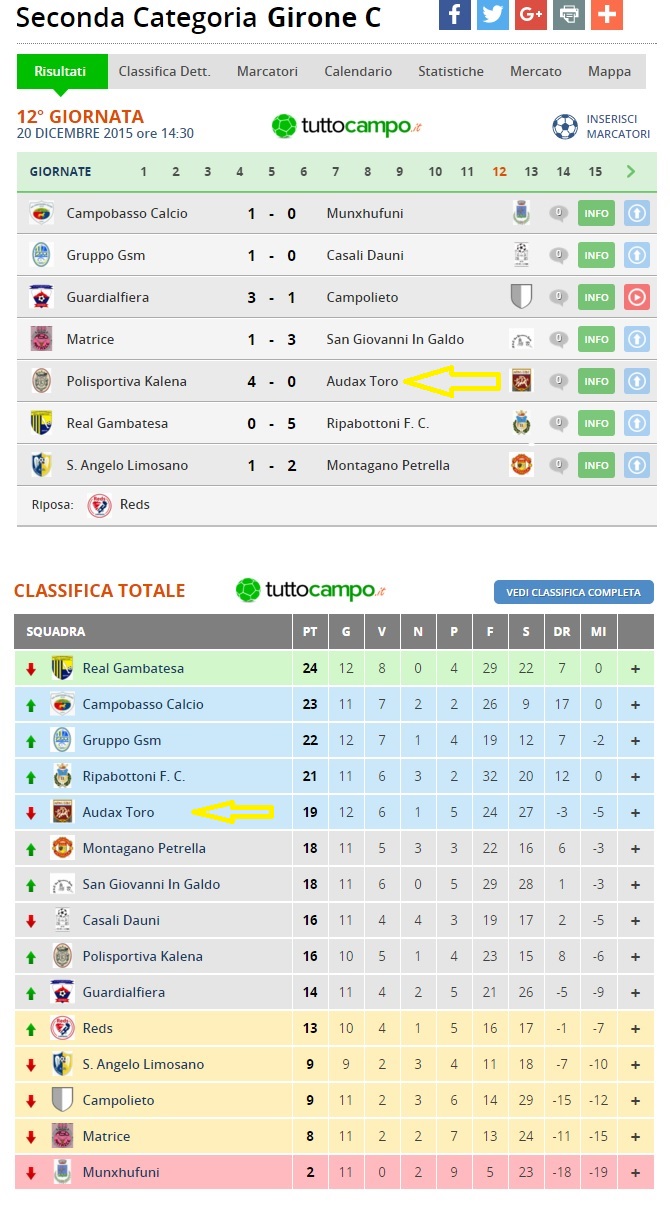Image resolution: width=670 pixels, height=1221 pixels.
Task: Click the printer icon
Action: pyautogui.click(x=568, y=14)
